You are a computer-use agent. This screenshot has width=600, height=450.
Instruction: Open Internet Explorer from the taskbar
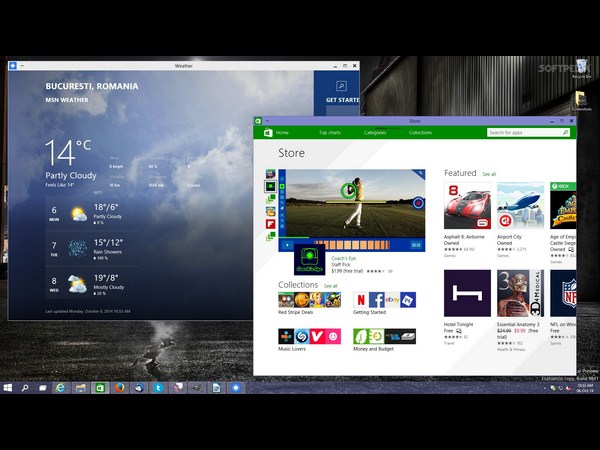pyautogui.click(x=61, y=387)
